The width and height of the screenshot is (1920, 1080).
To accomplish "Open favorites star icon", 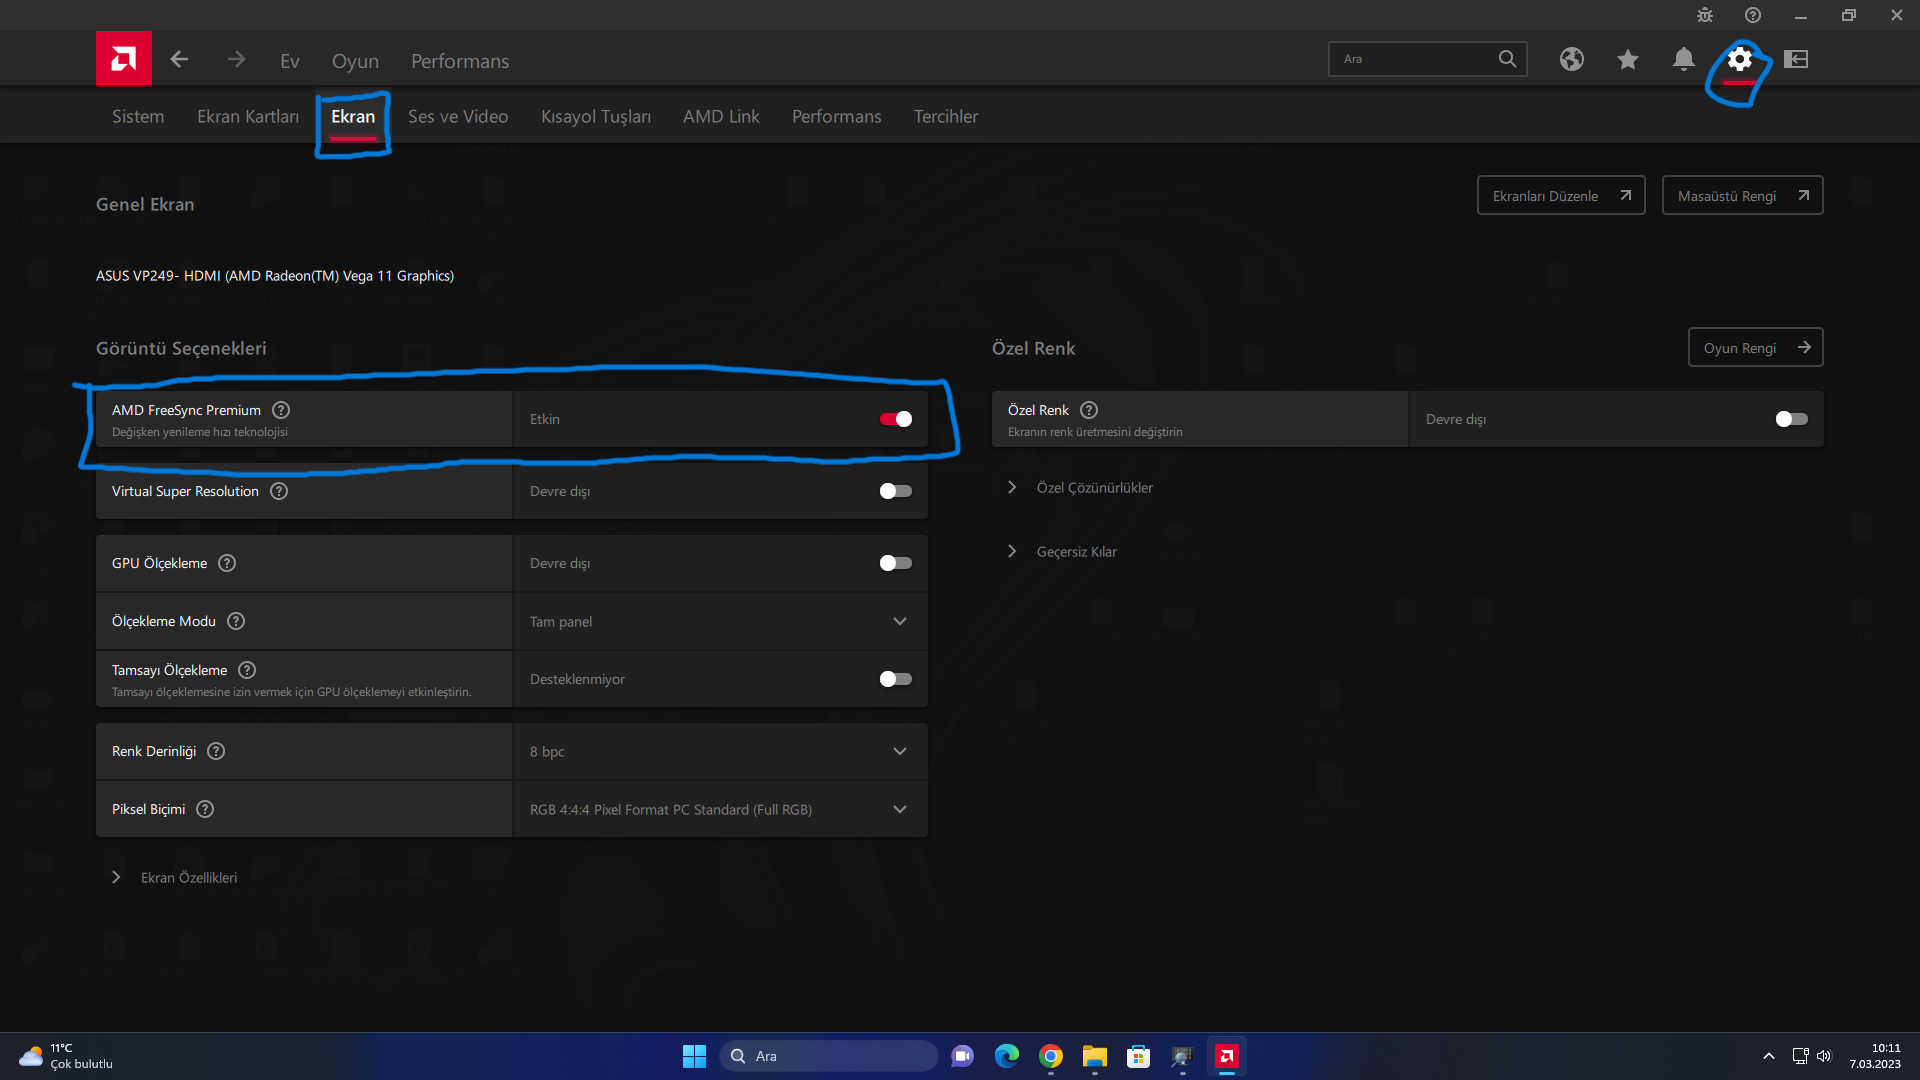I will (1628, 59).
